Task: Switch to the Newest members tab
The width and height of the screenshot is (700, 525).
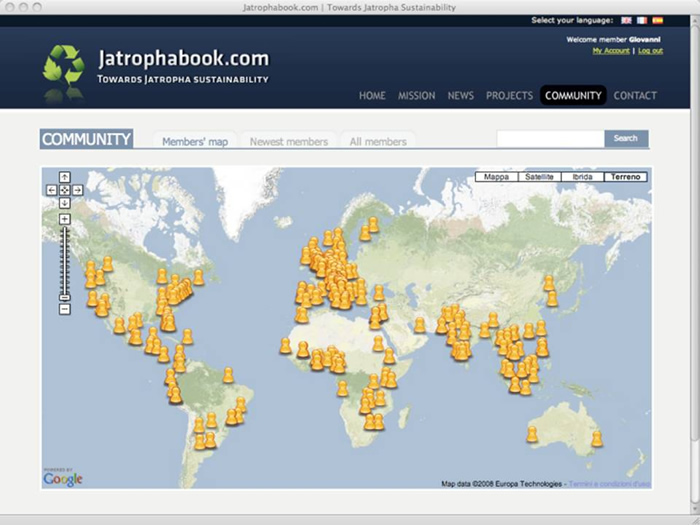Action: (289, 141)
